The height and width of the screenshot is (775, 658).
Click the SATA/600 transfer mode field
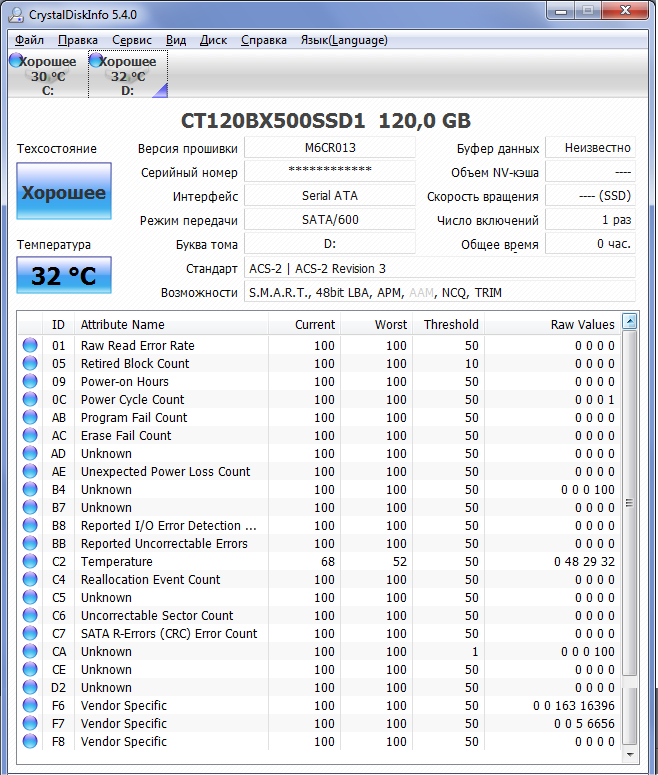click(330, 219)
